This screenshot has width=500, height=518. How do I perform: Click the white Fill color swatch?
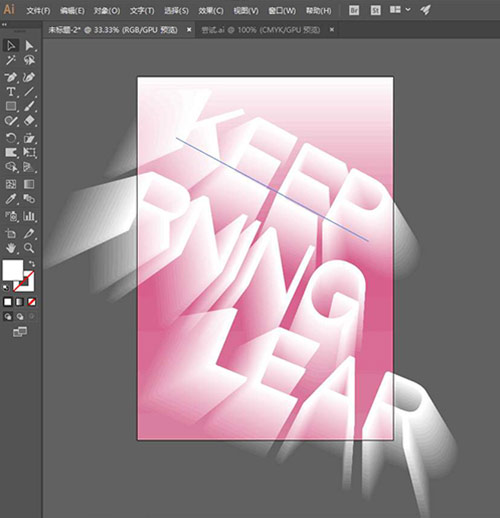13,270
